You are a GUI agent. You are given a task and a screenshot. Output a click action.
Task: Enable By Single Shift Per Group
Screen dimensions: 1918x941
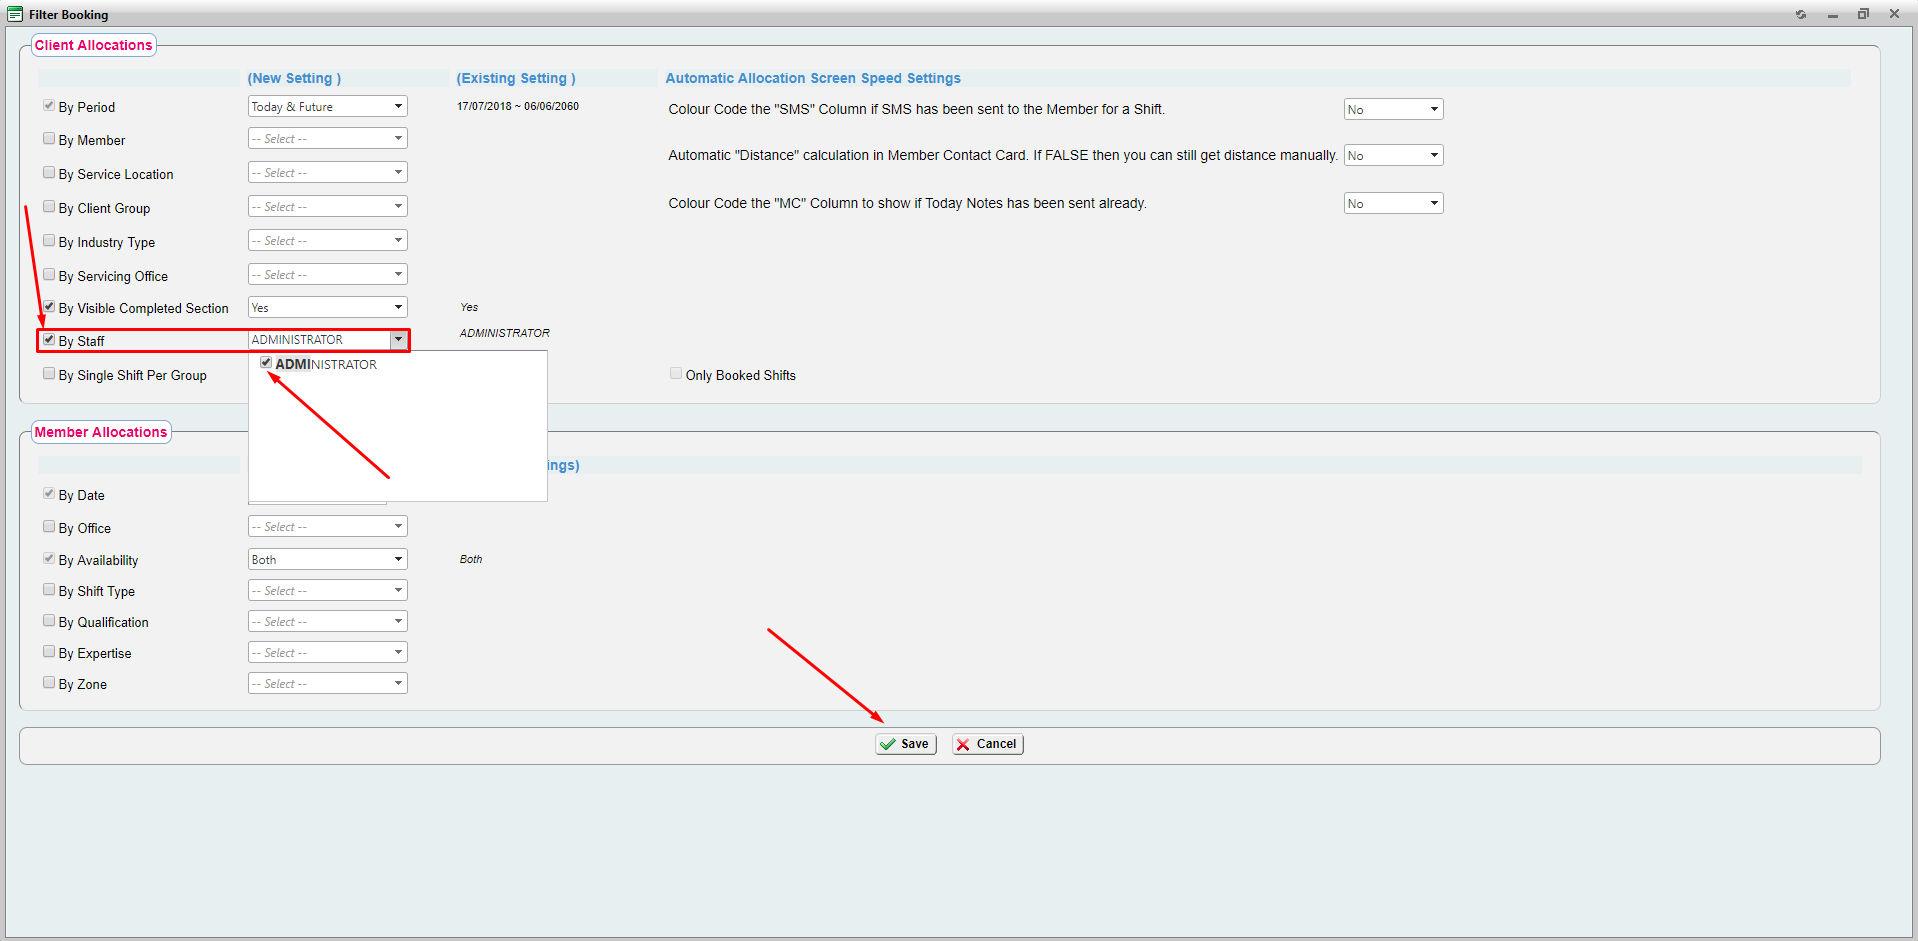(x=49, y=374)
